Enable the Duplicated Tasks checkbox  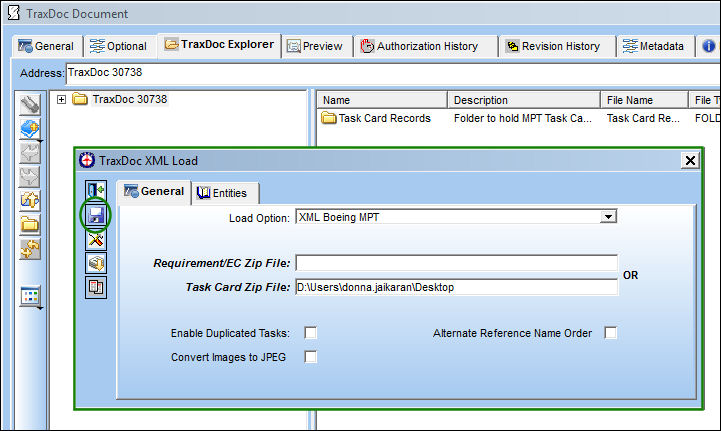coord(310,333)
